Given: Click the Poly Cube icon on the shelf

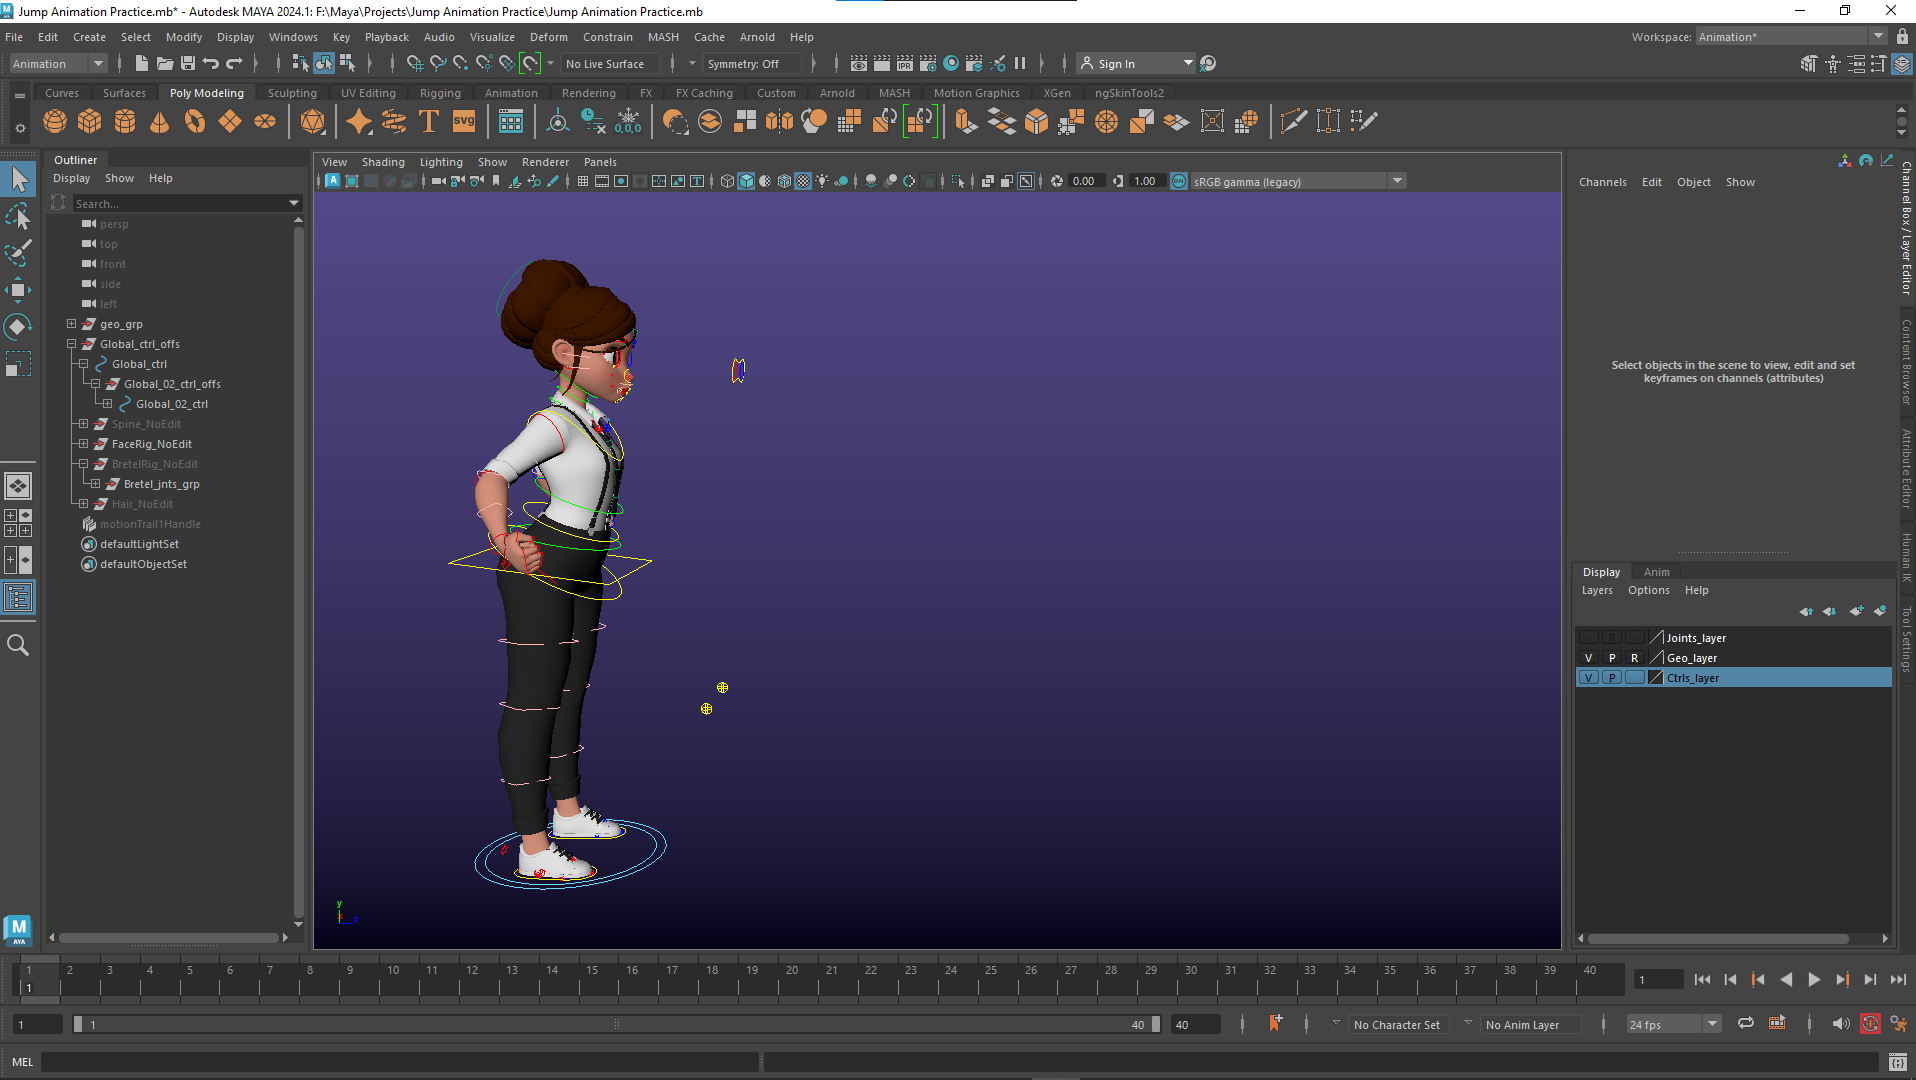Looking at the screenshot, I should click(x=90, y=121).
